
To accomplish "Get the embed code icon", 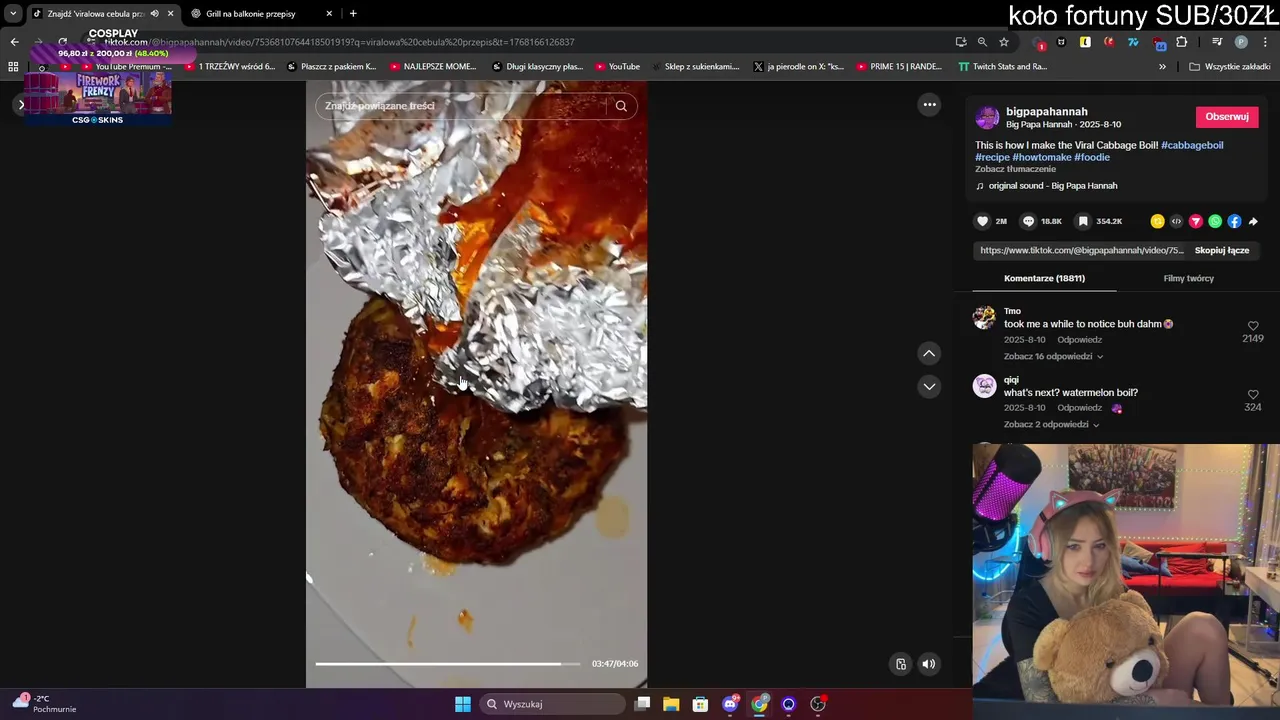I will point(1176,221).
